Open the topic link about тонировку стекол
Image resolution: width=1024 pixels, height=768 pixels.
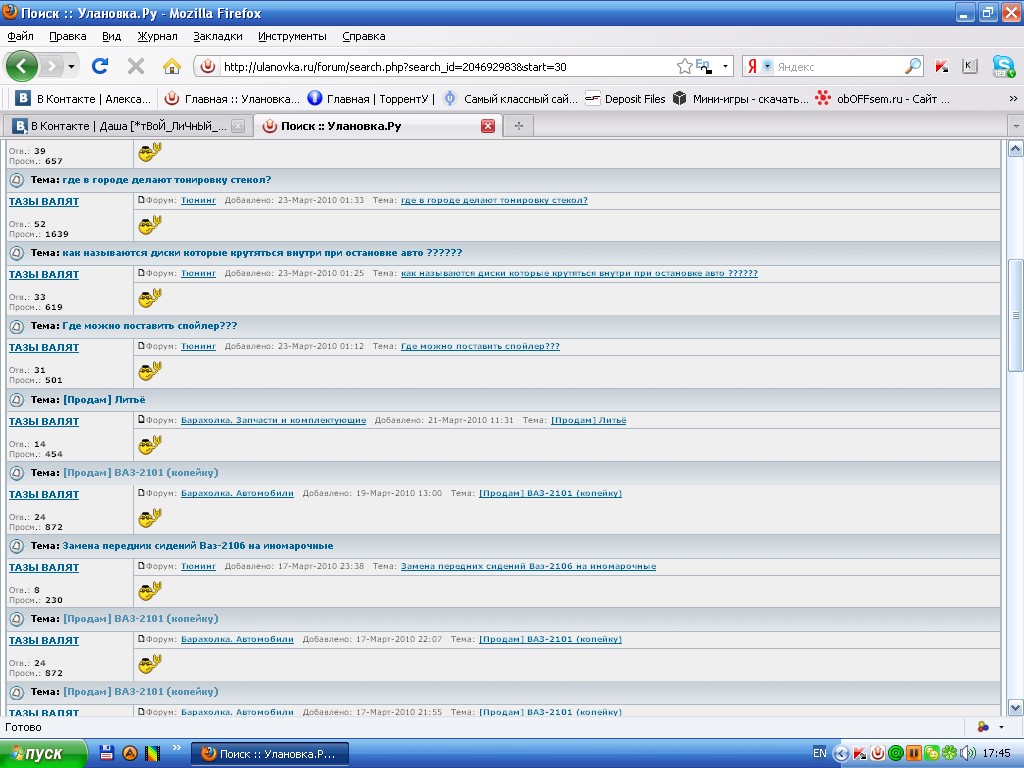click(x=494, y=200)
